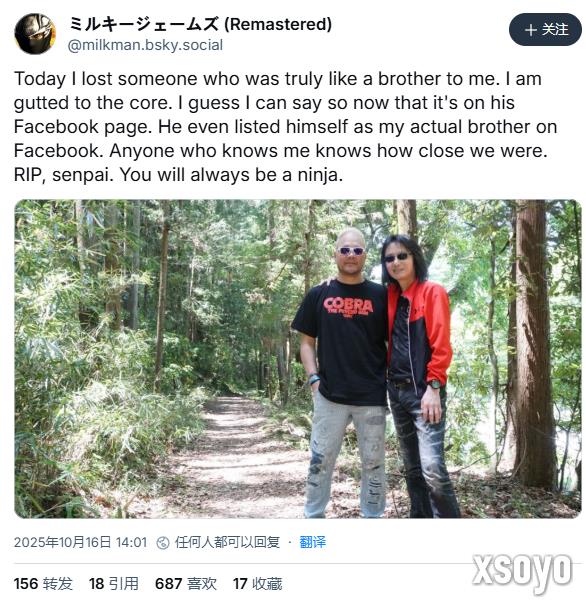586x603 pixels.
Task: Open the ninja profile avatar
Action: (35, 34)
